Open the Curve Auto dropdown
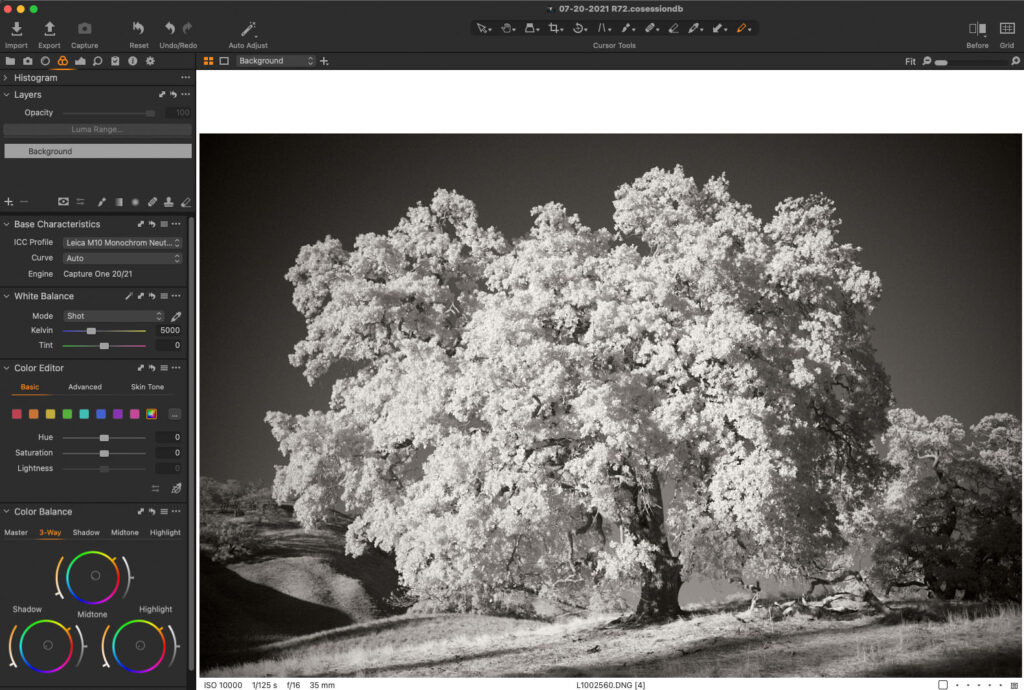The height and width of the screenshot is (690, 1024). coord(122,258)
